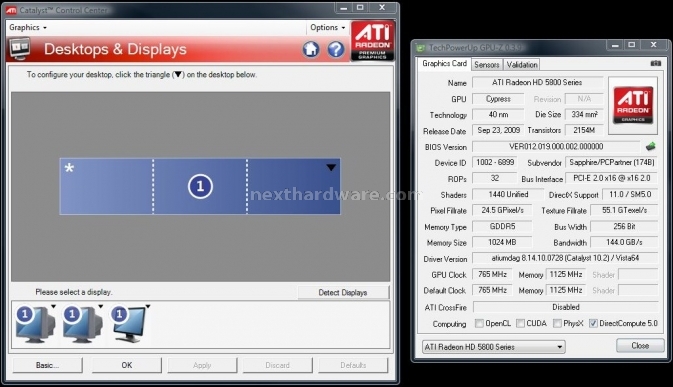Click the Bus Interface field PCI-E 2.0 x16
The image size is (673, 387).
coord(611,178)
